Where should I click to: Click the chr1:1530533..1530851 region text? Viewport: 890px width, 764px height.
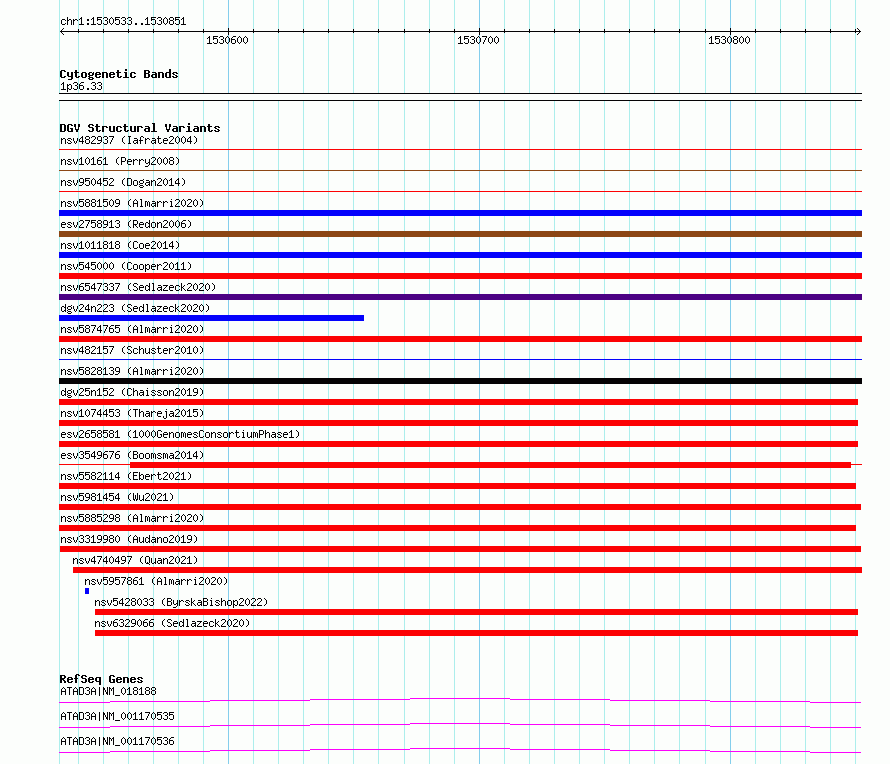click(123, 22)
